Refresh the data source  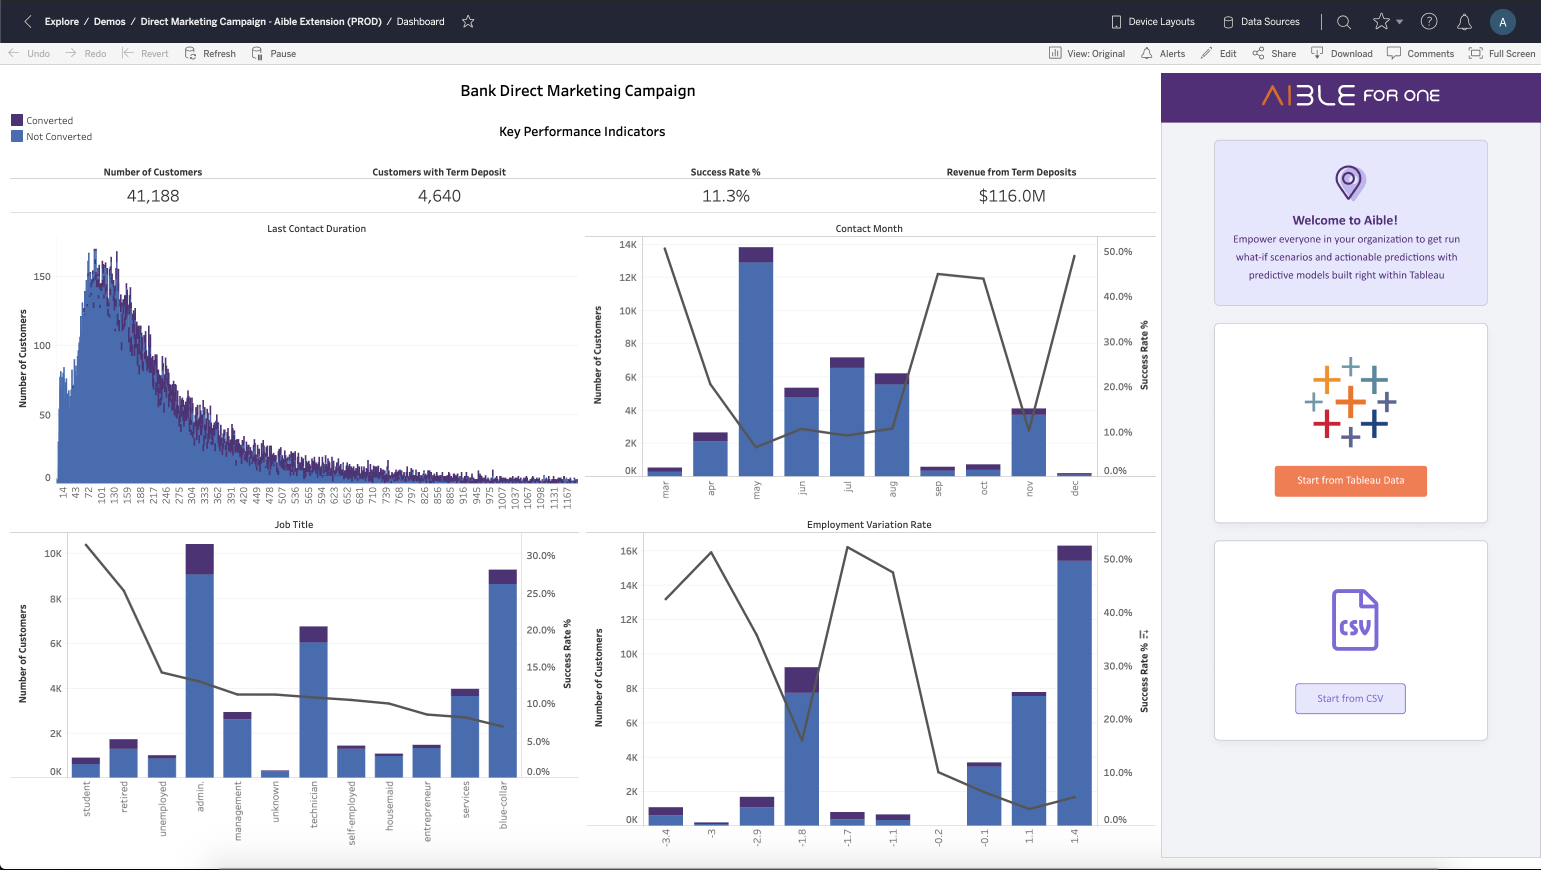[210, 53]
